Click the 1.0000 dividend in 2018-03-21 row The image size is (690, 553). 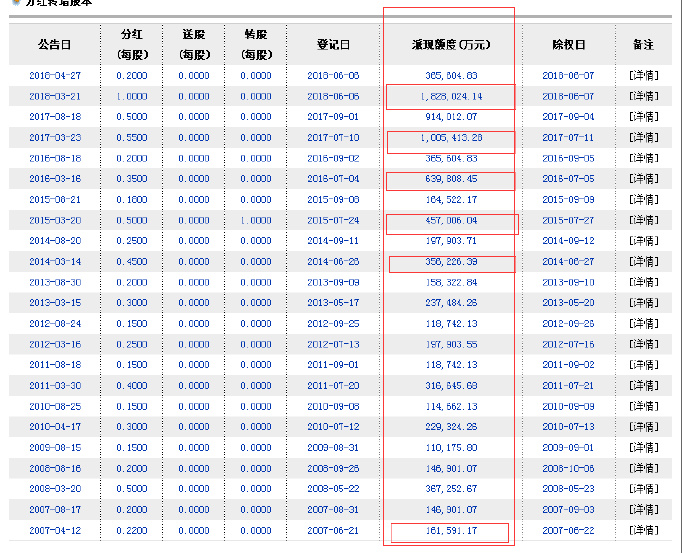(132, 96)
